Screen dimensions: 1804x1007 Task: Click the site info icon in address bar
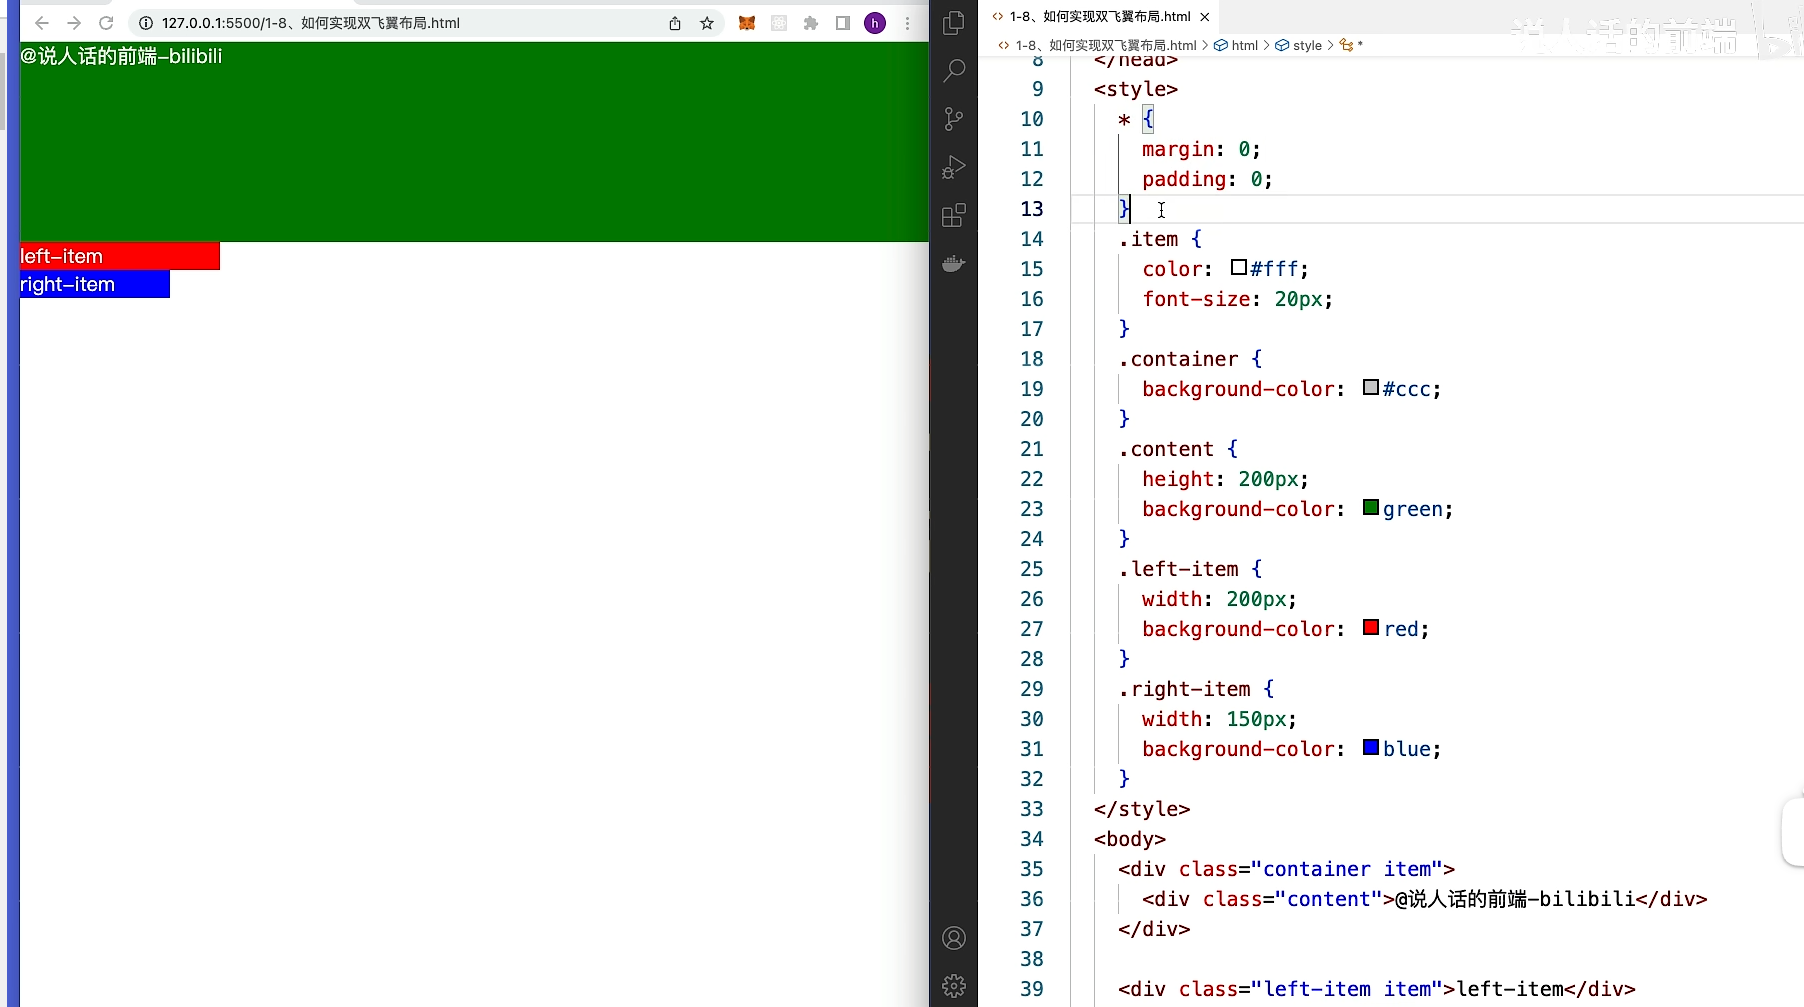click(146, 23)
